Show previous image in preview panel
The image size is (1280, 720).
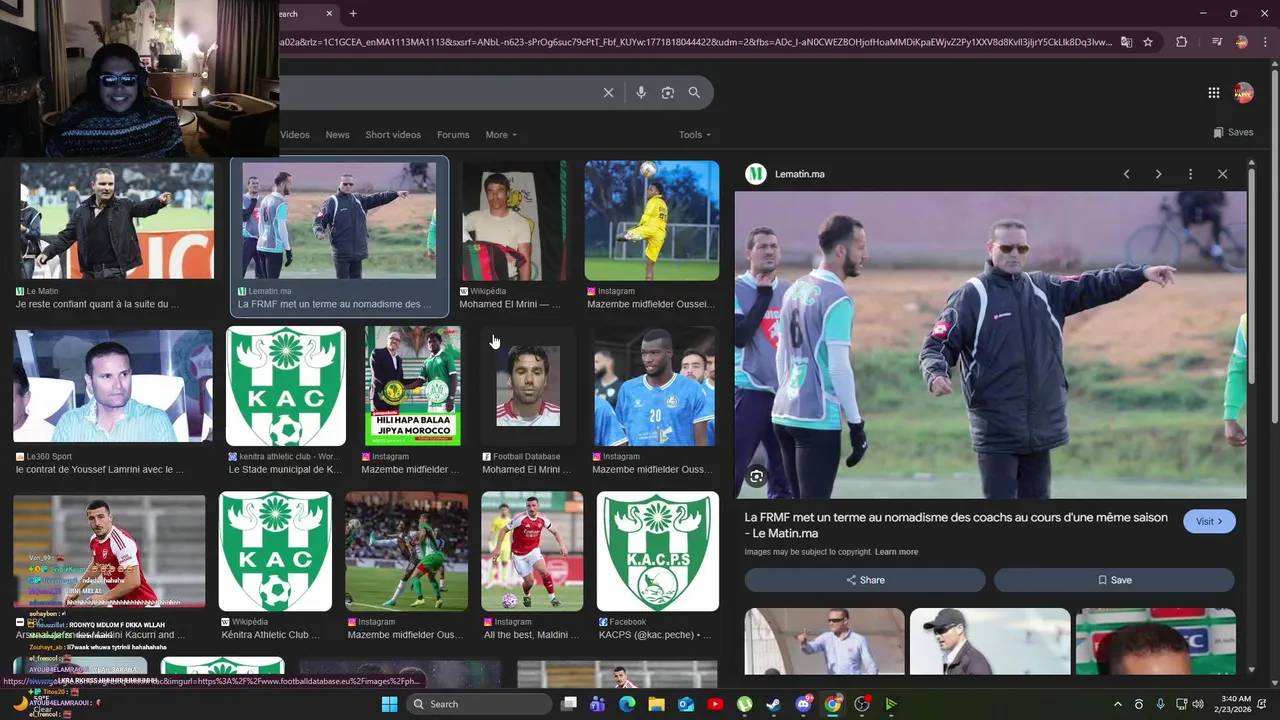pos(1126,174)
